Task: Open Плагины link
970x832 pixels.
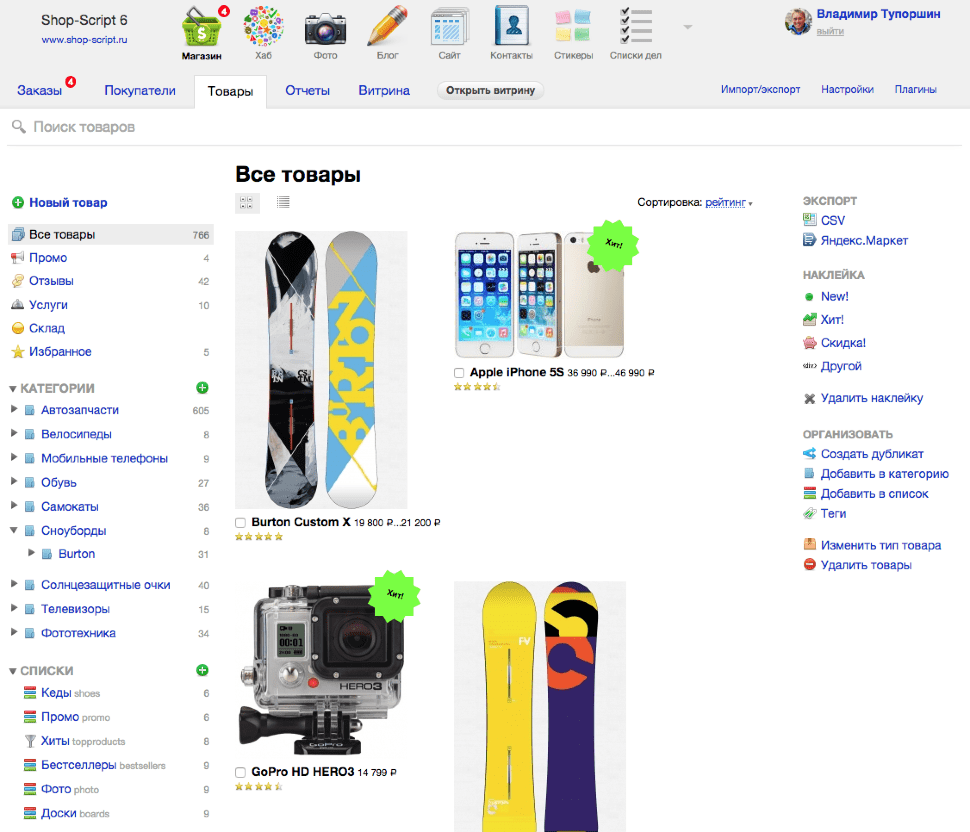Action: click(x=916, y=90)
